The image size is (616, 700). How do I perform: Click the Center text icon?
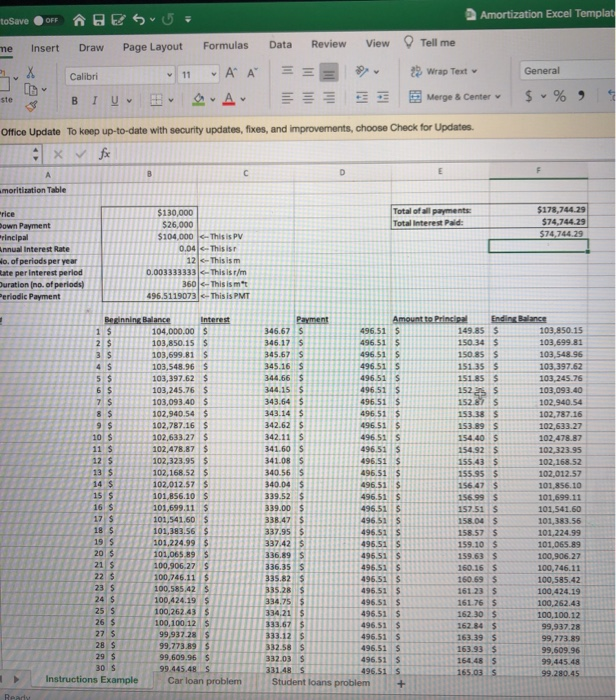pyautogui.click(x=308, y=97)
